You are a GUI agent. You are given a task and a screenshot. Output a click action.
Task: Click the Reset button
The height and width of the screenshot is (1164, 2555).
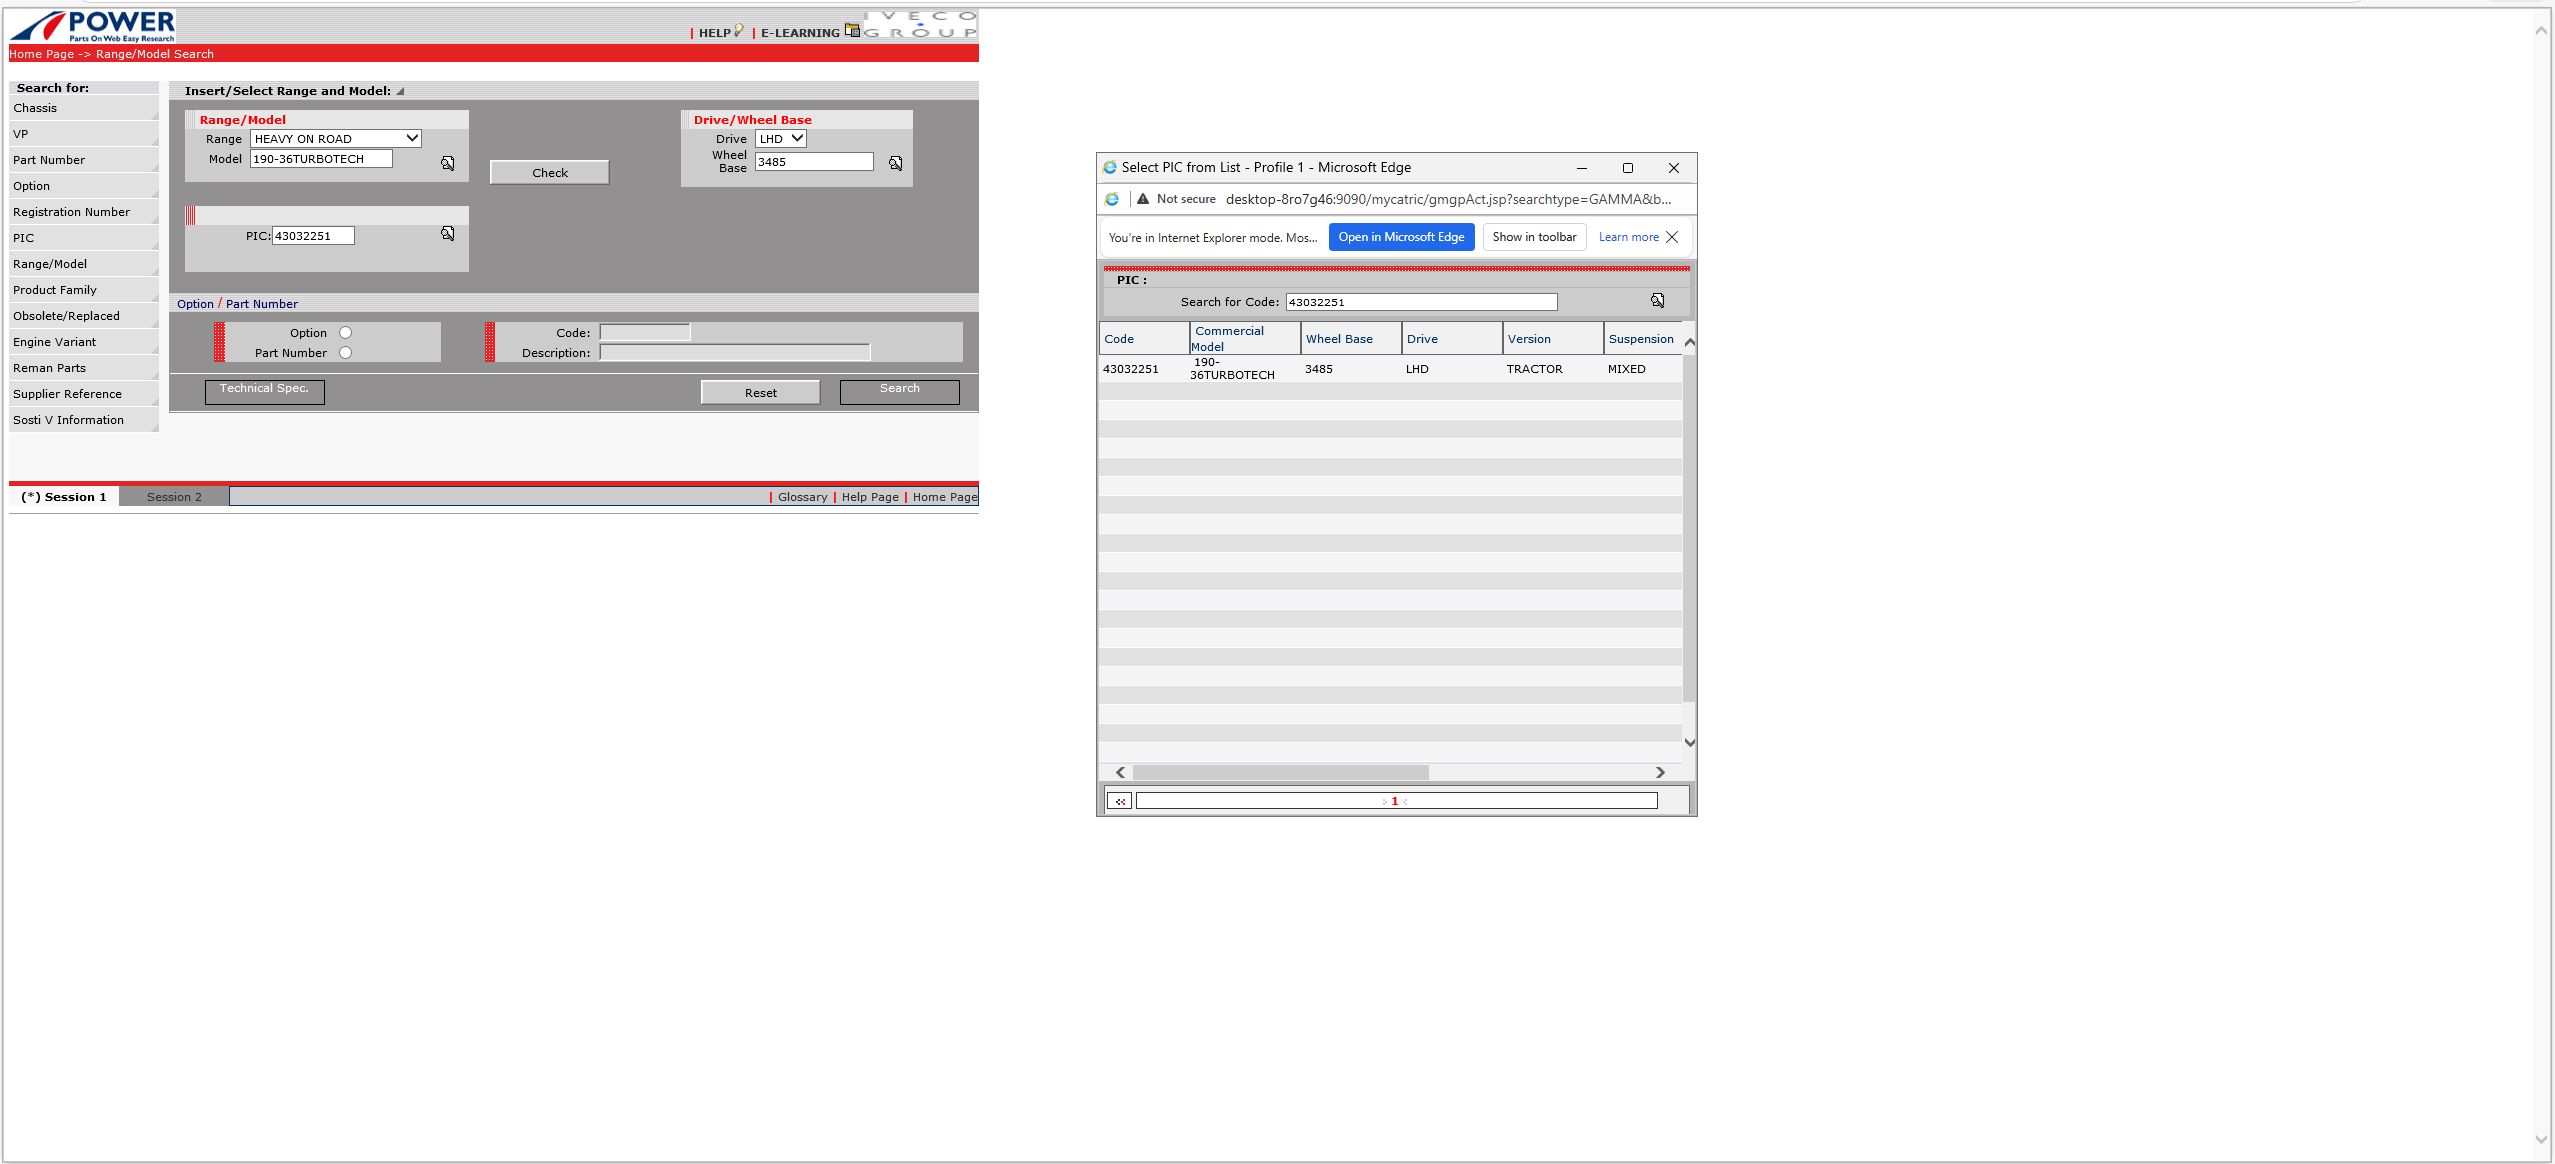[x=760, y=392]
